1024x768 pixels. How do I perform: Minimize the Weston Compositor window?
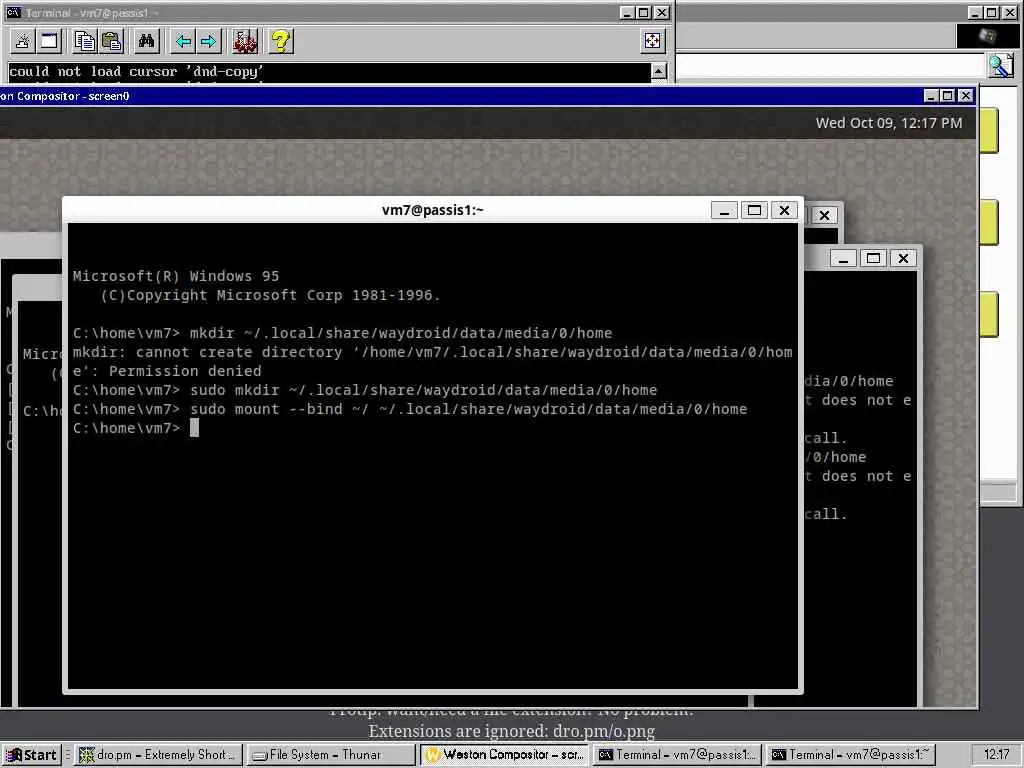932,96
